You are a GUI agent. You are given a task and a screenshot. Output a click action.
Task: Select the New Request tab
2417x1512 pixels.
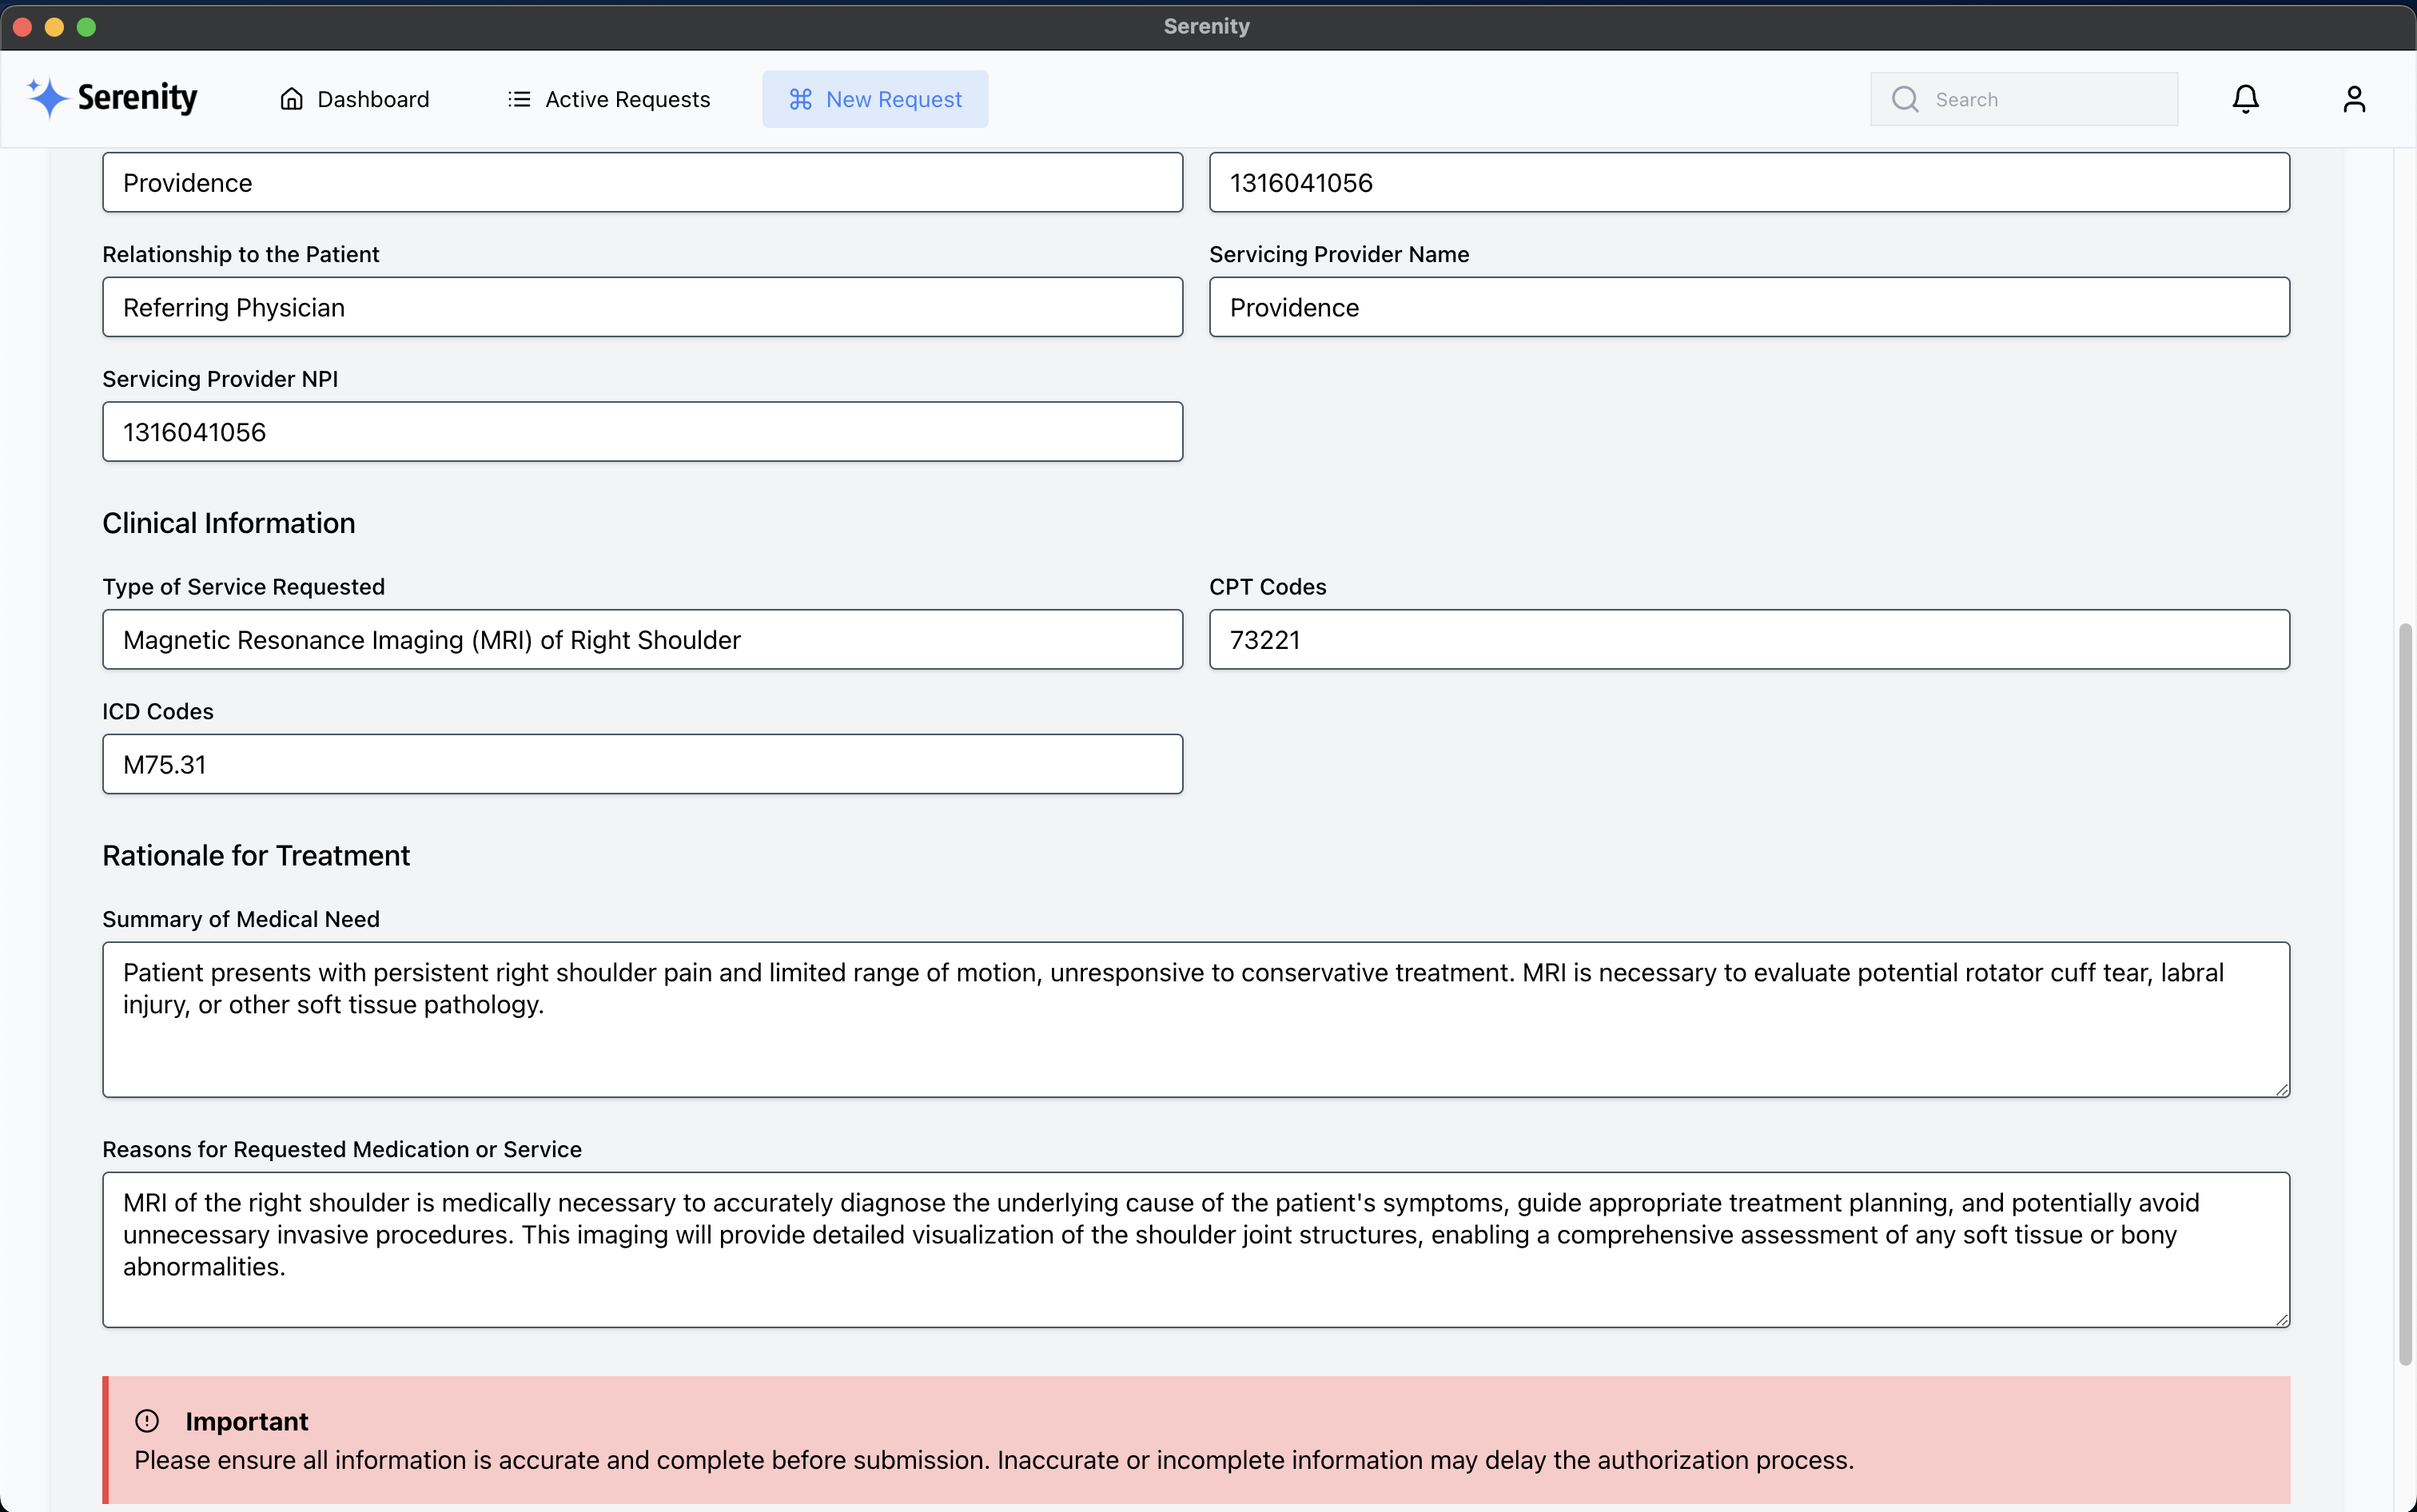(x=875, y=99)
